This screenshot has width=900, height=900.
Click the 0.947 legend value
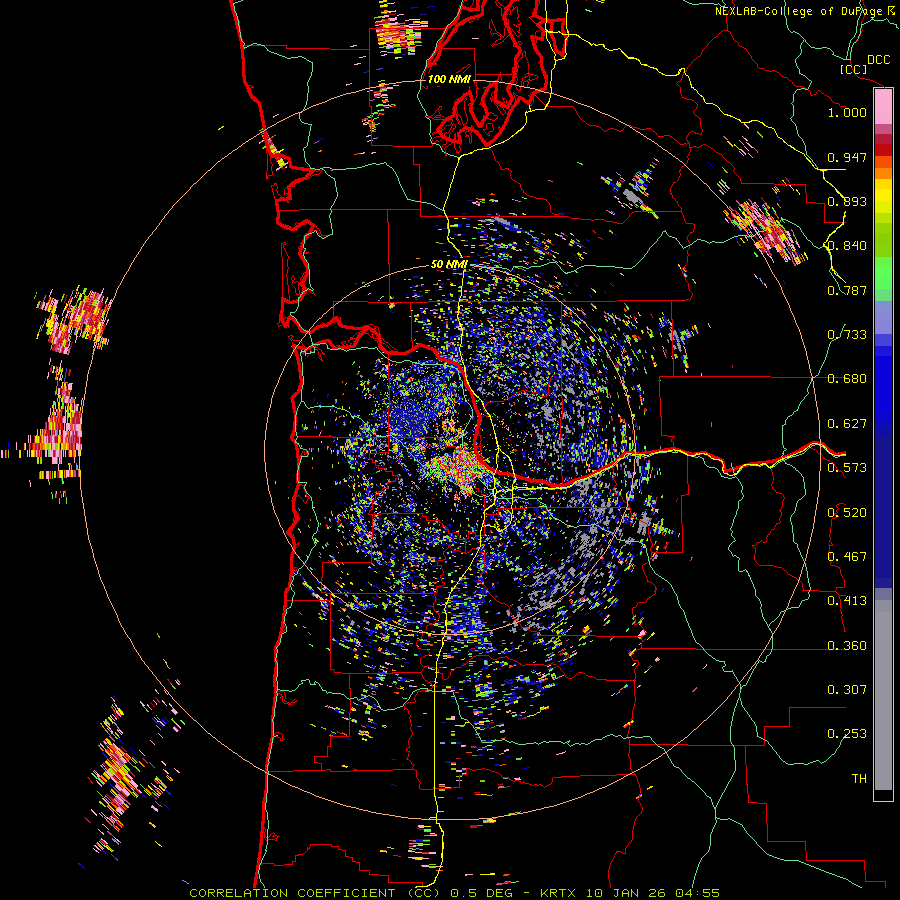click(847, 157)
